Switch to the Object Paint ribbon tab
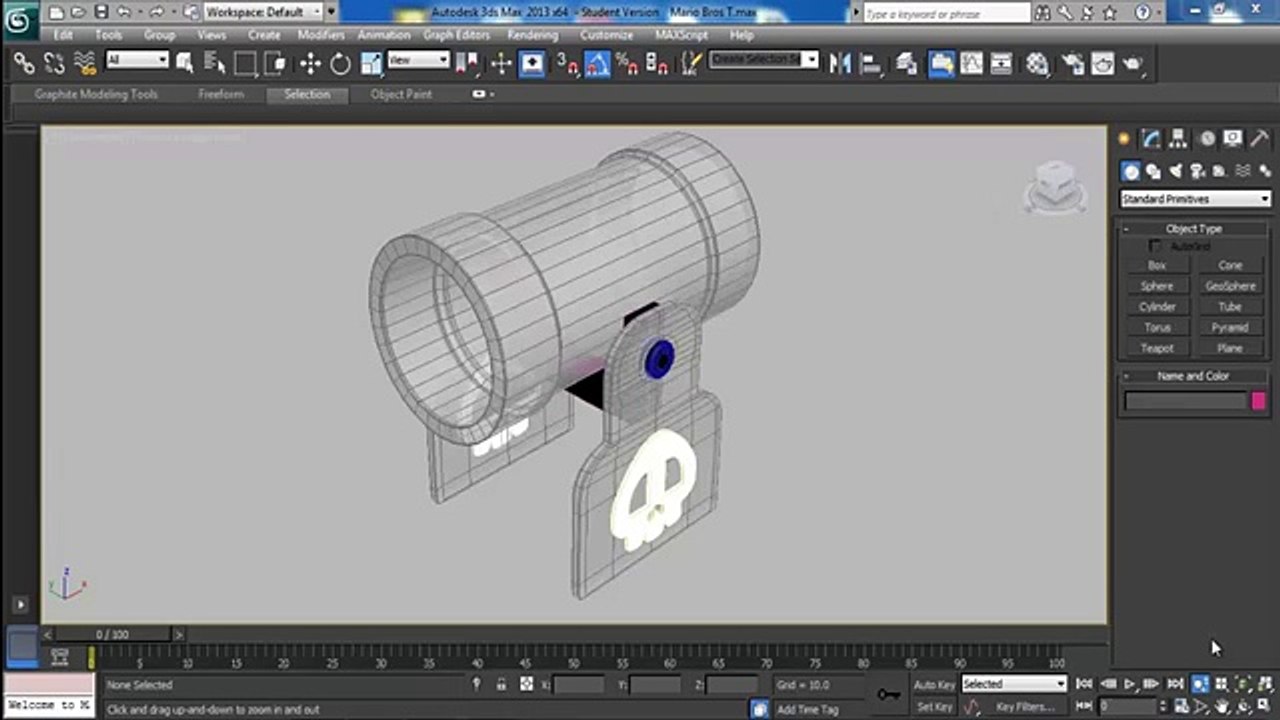The width and height of the screenshot is (1280, 720). [401, 94]
